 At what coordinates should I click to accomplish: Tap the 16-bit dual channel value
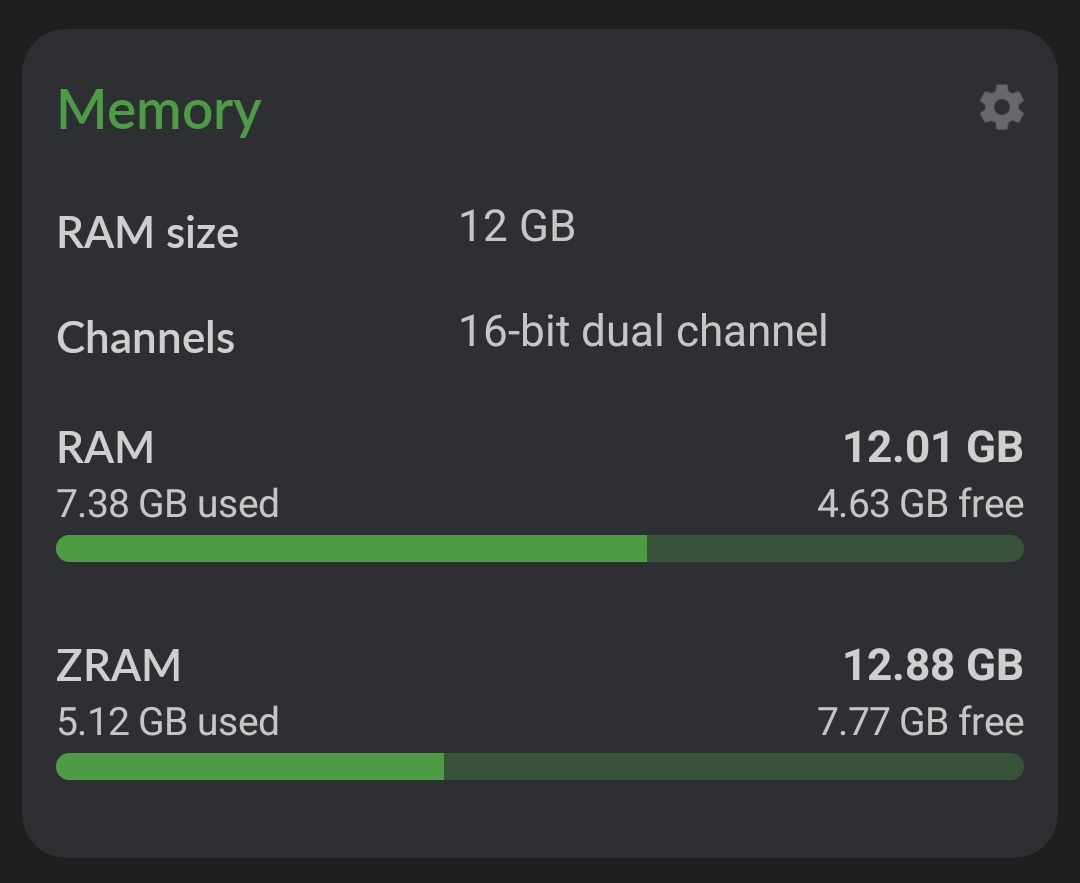pyautogui.click(x=643, y=331)
